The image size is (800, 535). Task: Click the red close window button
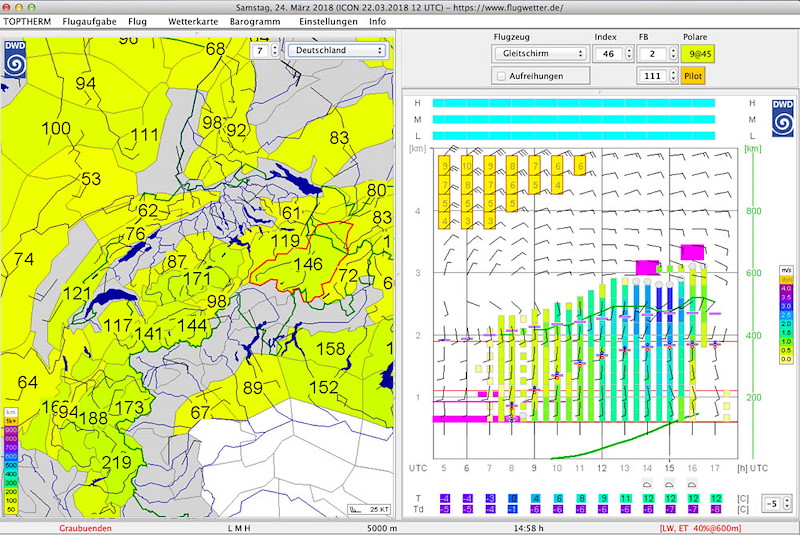pos(7,7)
